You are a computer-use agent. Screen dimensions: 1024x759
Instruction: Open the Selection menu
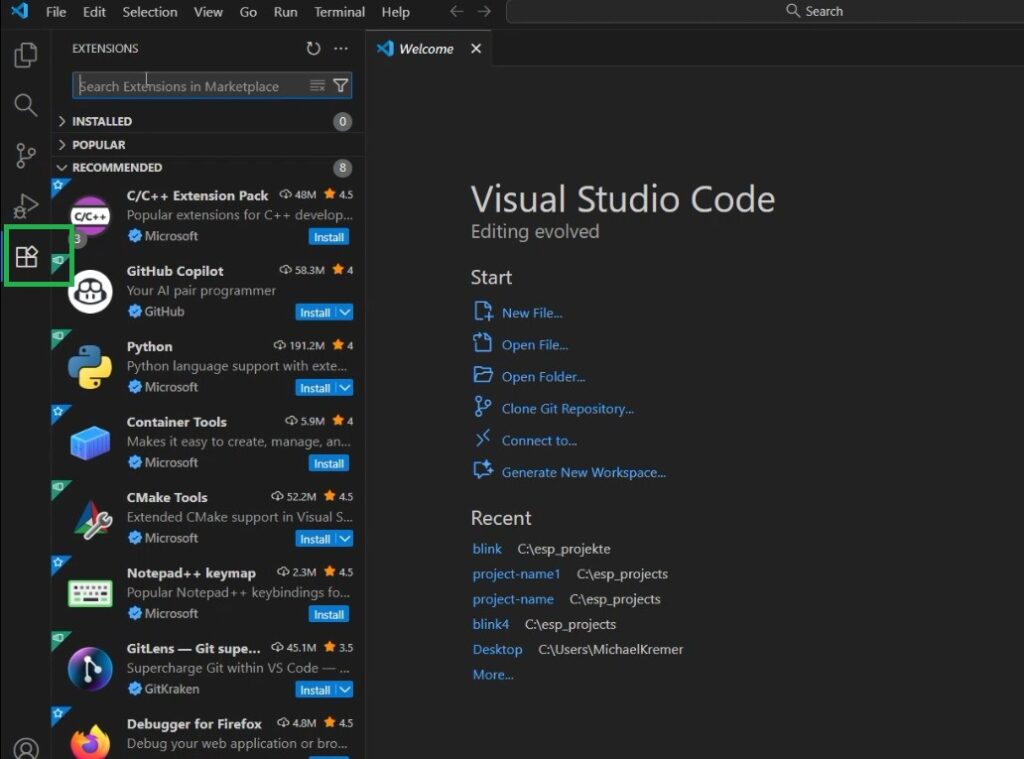(x=150, y=12)
